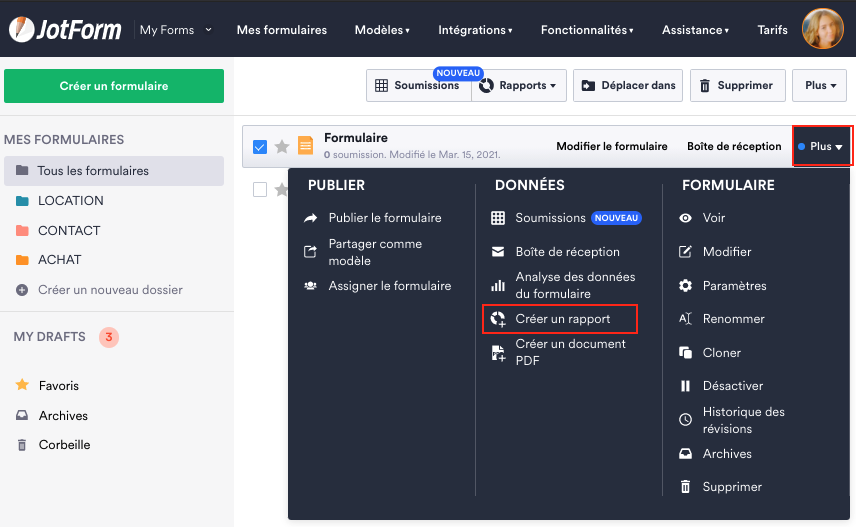Click the Historique des révisions clock icon
This screenshot has width=856, height=527.
pos(685,420)
